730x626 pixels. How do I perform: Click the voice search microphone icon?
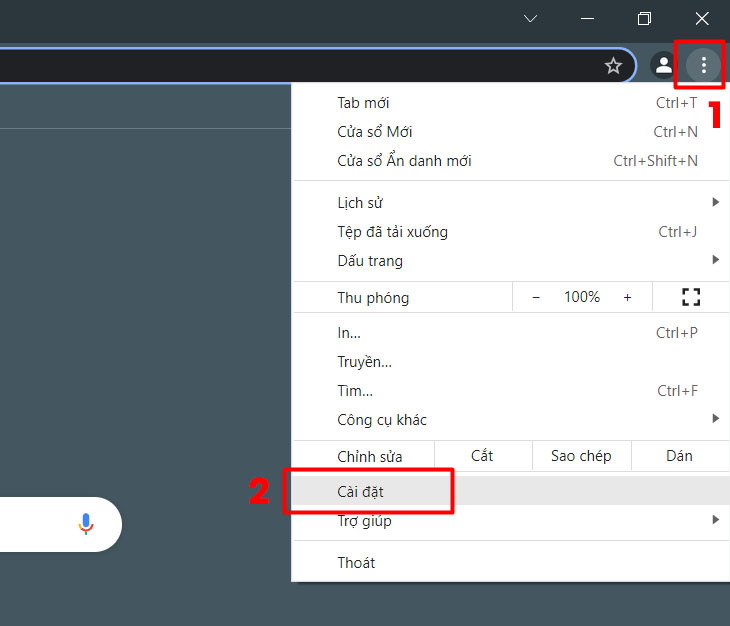pos(86,524)
